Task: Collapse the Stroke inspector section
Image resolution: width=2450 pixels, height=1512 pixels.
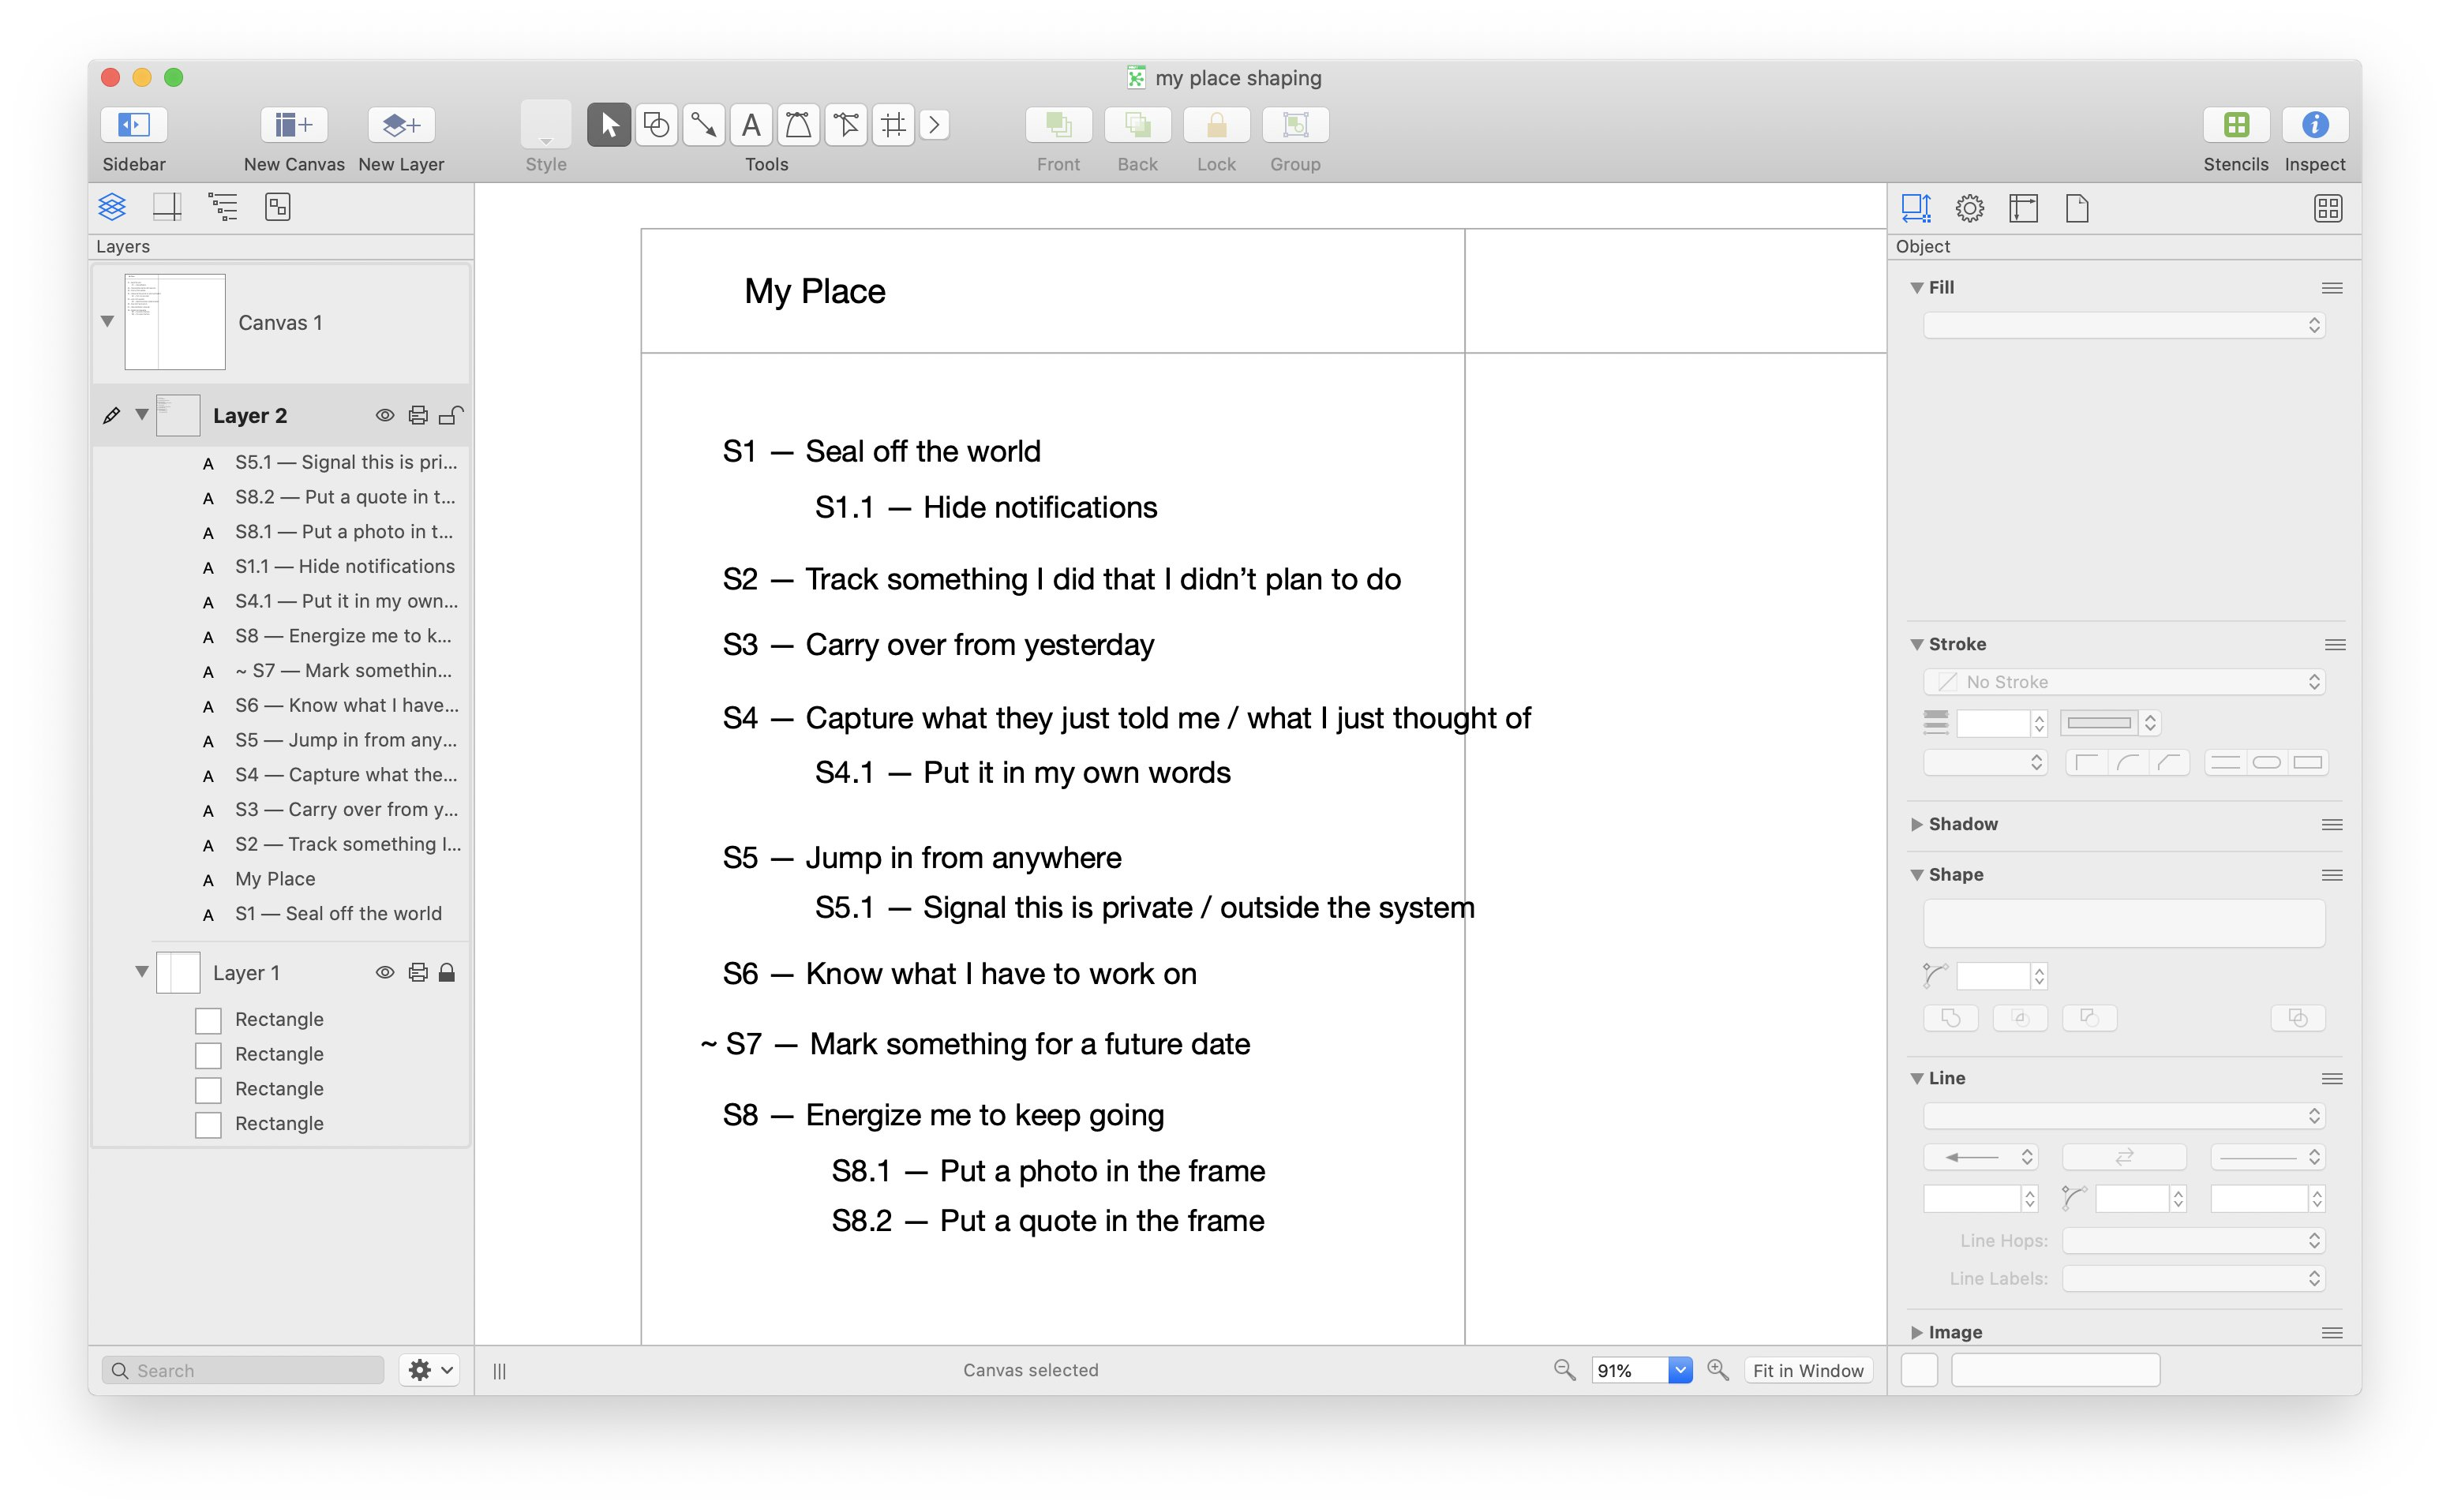Action: pos(1917,644)
